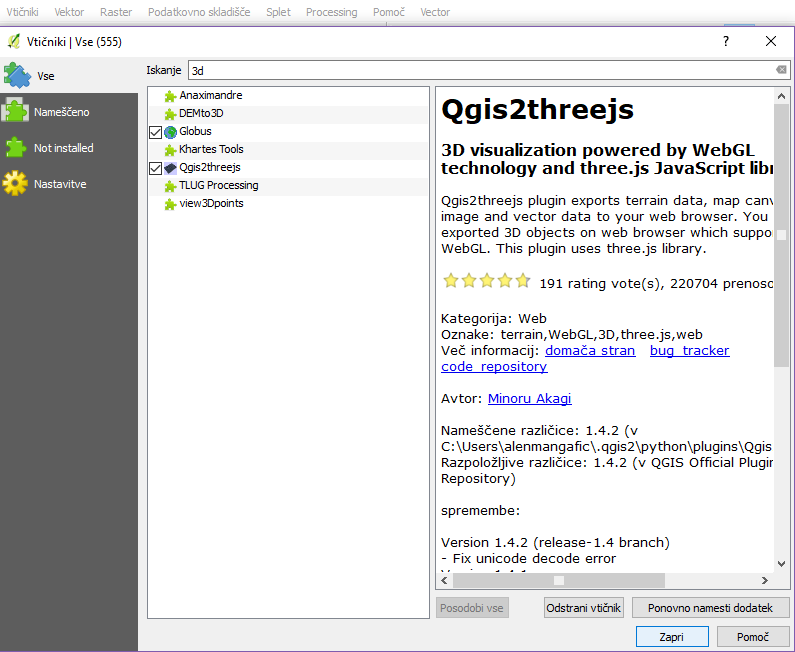Click the Qgis2threejs plugin icon

tap(170, 168)
